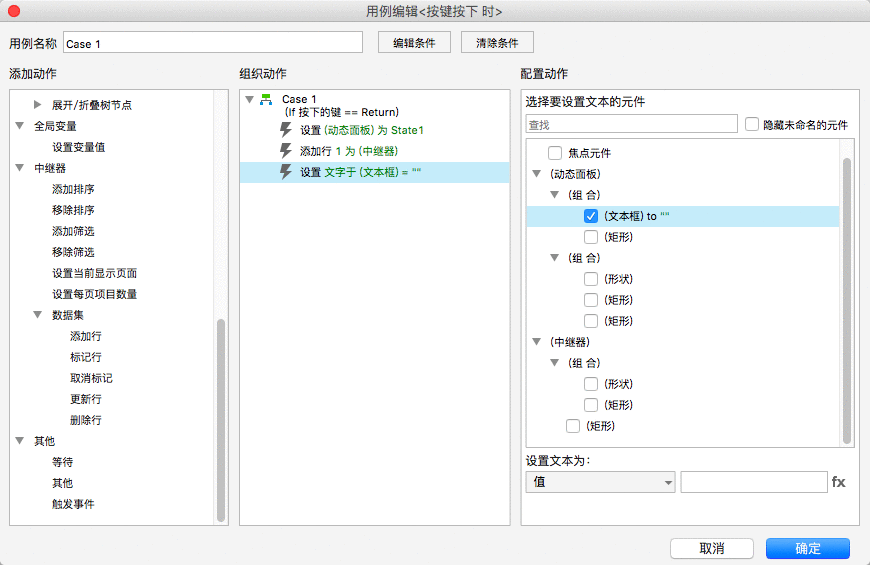The height and width of the screenshot is (565, 870).
Task: Uncheck the (文本框) to "" checkbox
Action: click(x=591, y=216)
